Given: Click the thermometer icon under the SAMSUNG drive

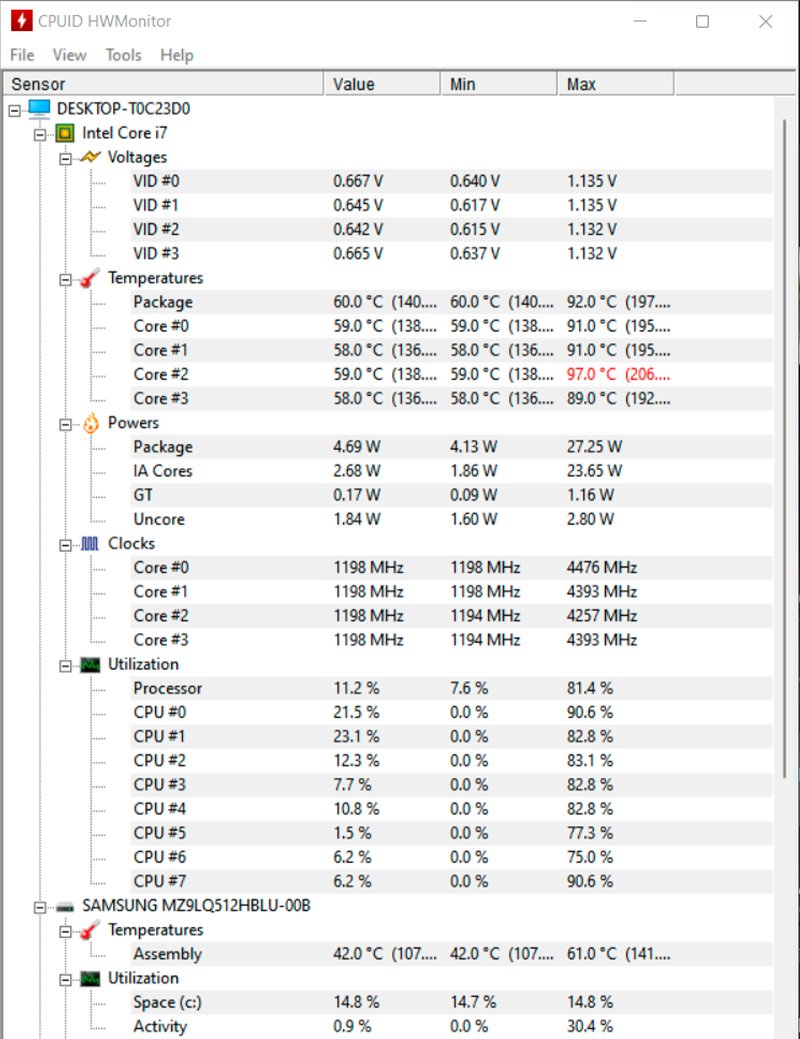Looking at the screenshot, I should click(90, 930).
